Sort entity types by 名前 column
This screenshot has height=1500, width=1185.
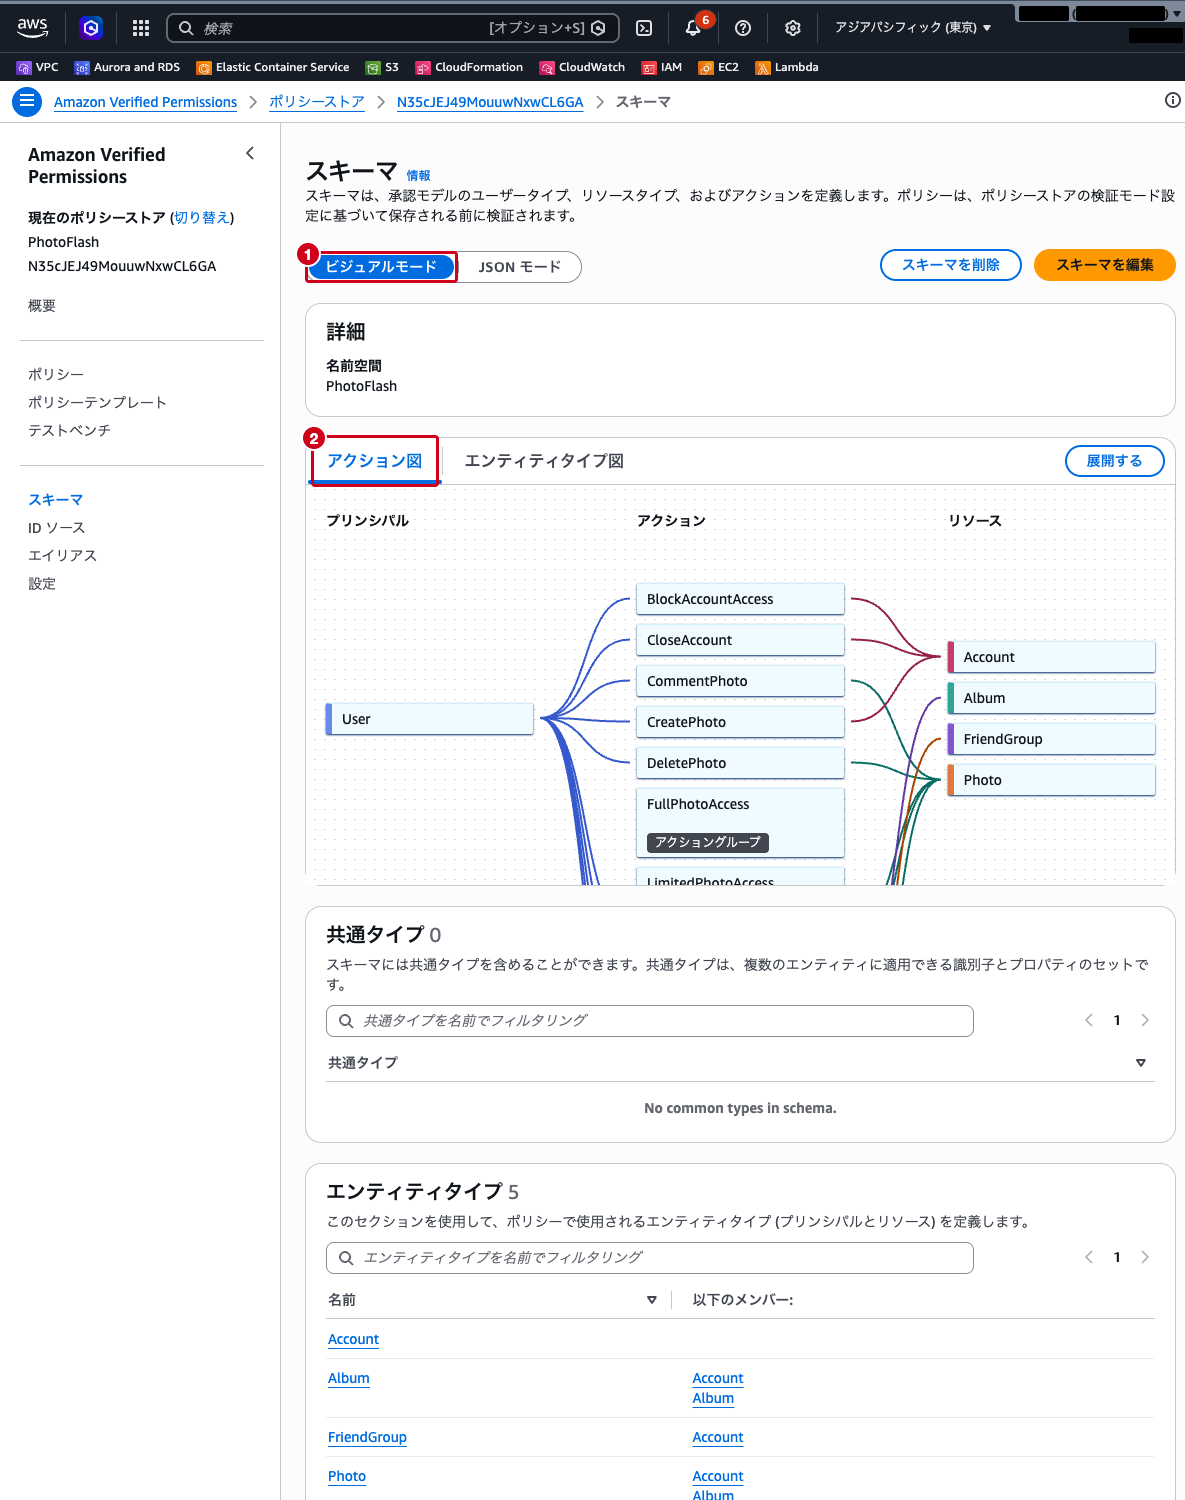tap(652, 1300)
